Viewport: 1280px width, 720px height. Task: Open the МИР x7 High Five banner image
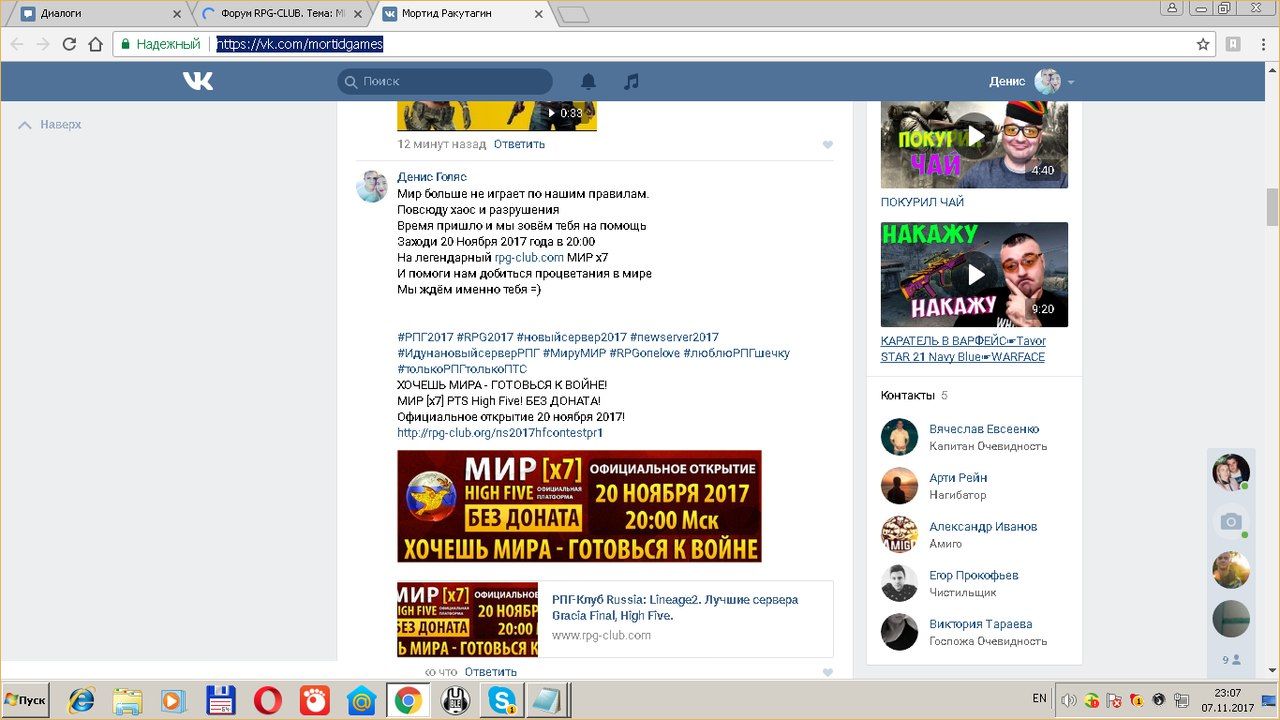[x=579, y=506]
